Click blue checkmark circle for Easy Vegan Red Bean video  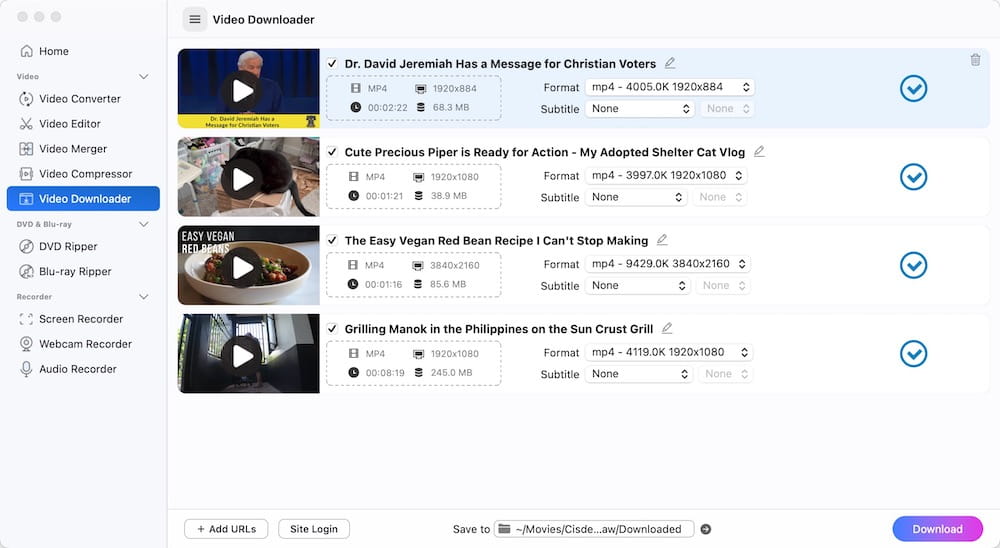(913, 265)
